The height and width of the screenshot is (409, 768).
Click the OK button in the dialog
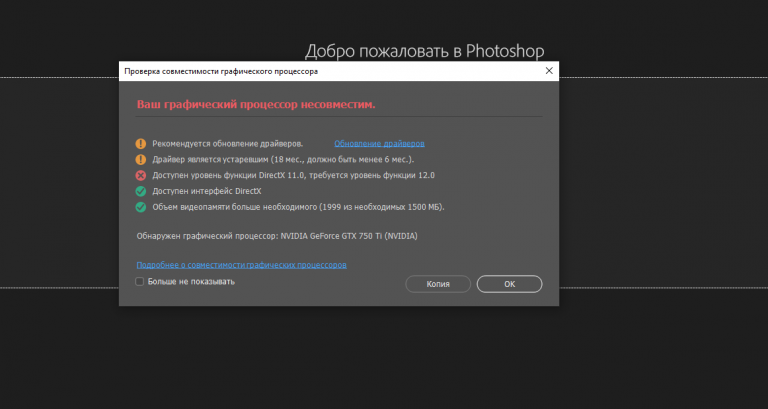click(509, 284)
